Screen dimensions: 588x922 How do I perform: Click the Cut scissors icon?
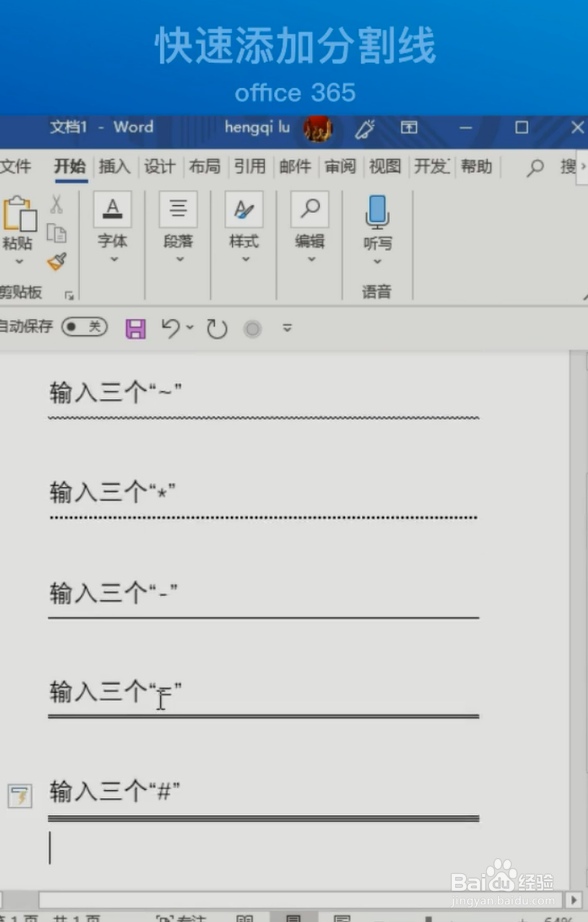pyautogui.click(x=56, y=204)
